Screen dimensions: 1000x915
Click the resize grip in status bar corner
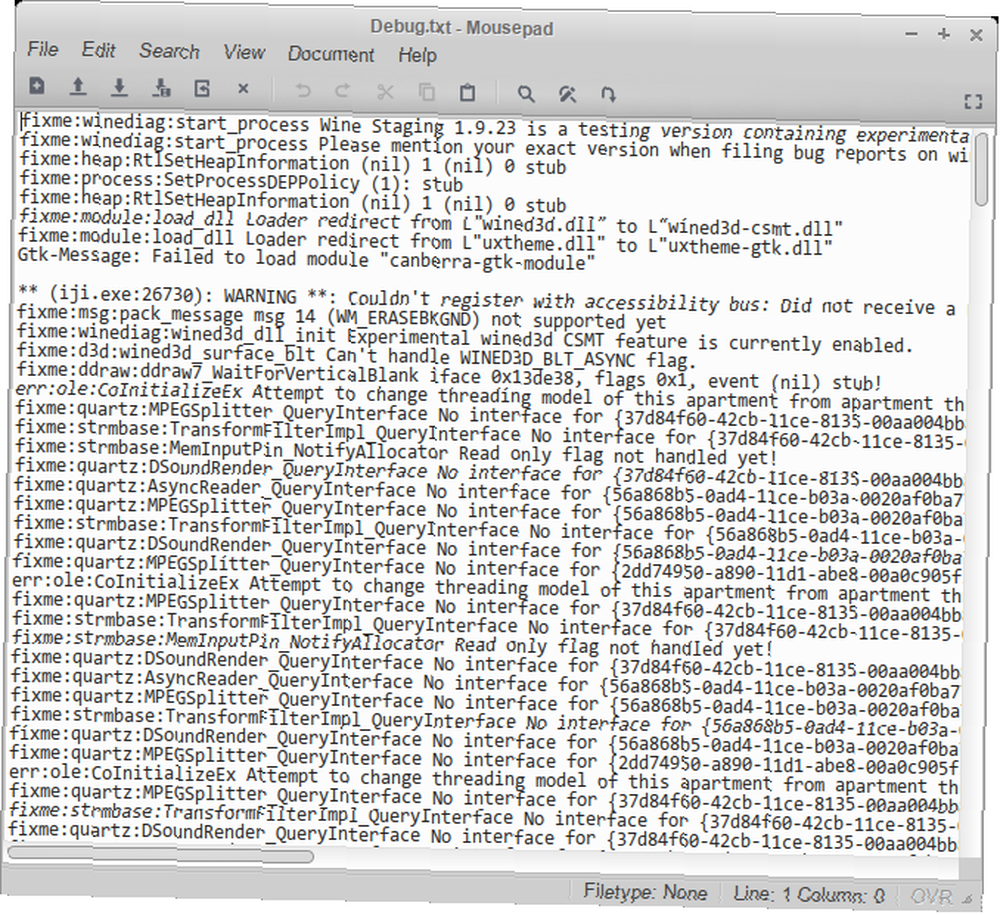point(968,899)
